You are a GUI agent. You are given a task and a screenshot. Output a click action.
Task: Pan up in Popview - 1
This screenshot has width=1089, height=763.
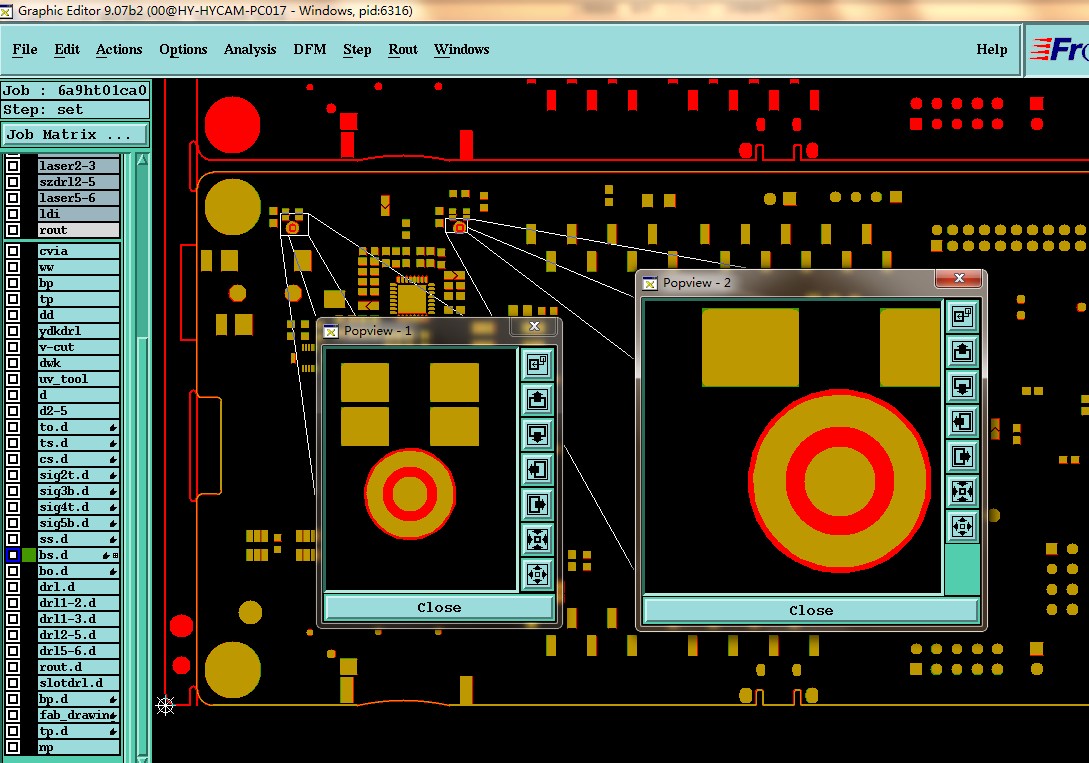pos(538,399)
